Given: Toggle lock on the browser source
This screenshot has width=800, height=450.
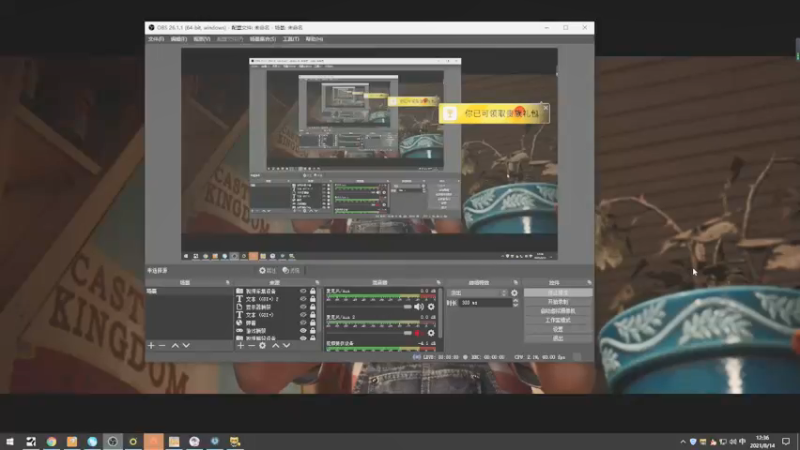Looking at the screenshot, I should (313, 323).
